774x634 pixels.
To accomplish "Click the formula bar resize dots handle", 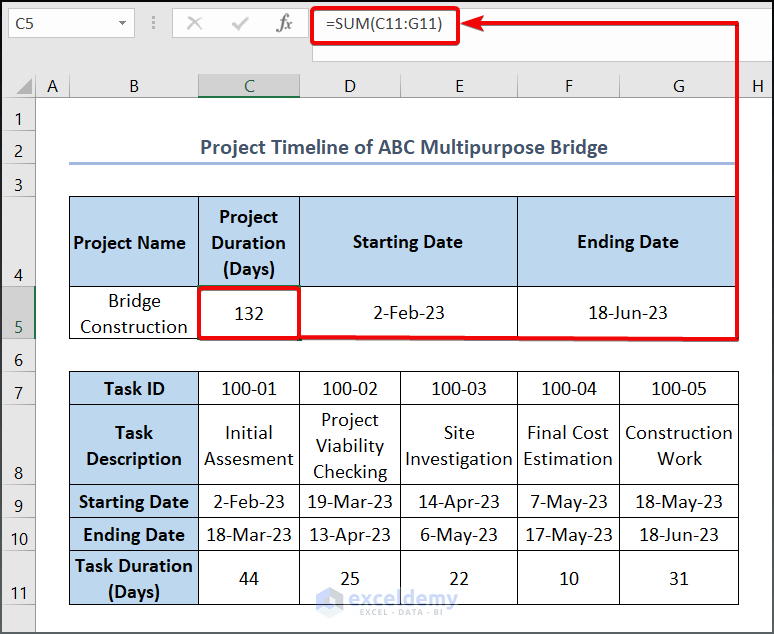I will [x=154, y=23].
